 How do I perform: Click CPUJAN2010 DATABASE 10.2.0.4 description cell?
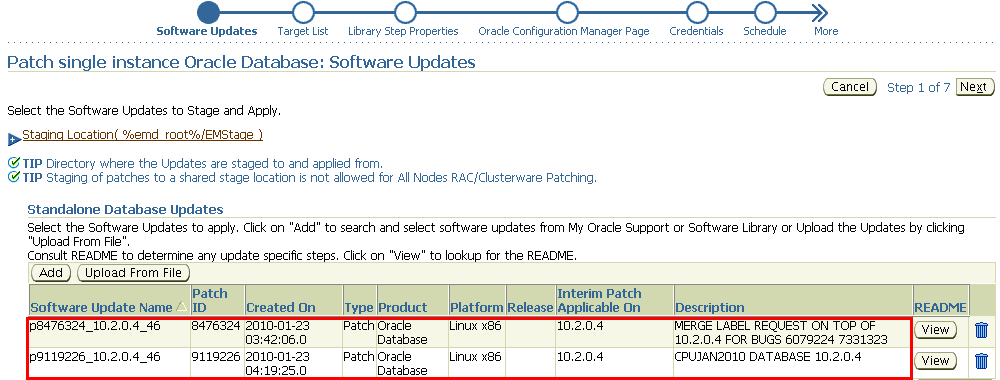[793, 362]
